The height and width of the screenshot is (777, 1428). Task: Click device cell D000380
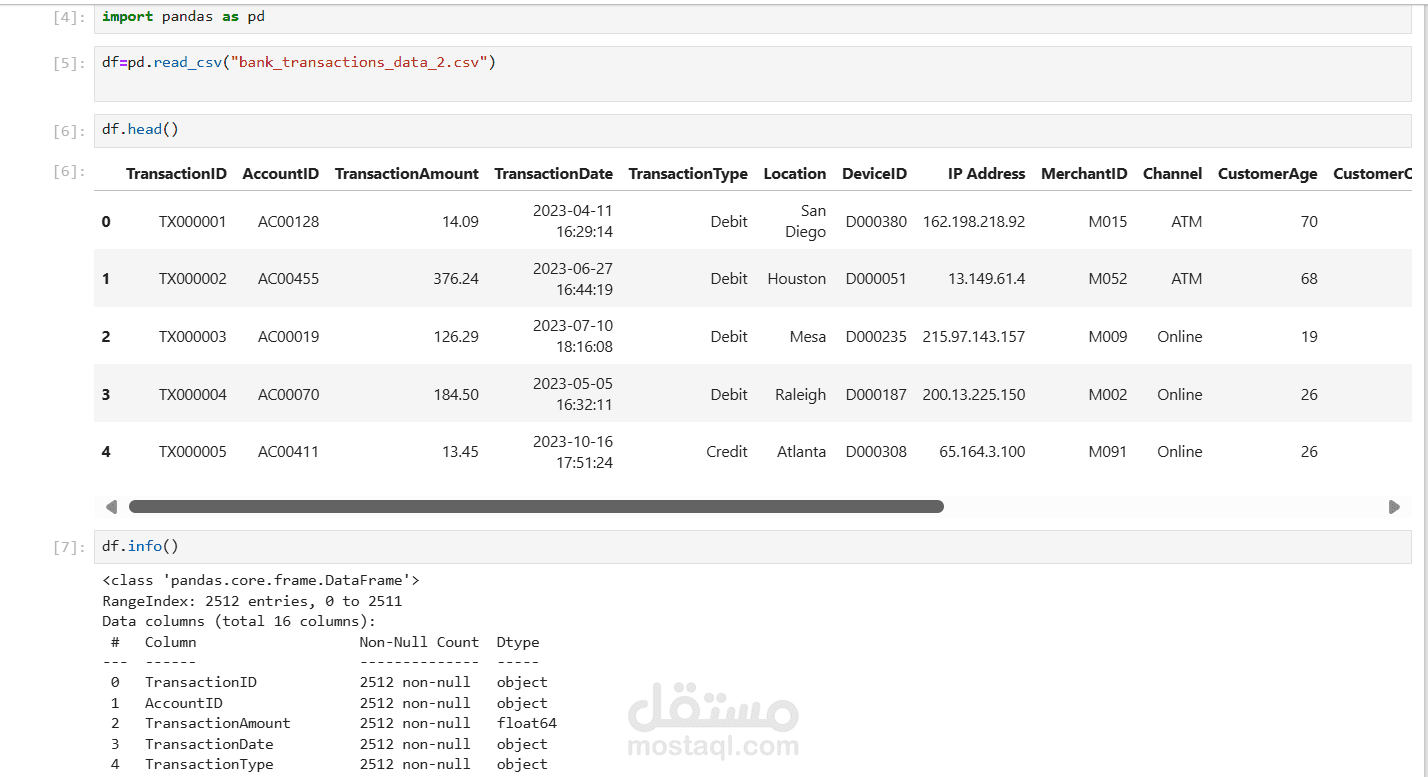click(876, 222)
